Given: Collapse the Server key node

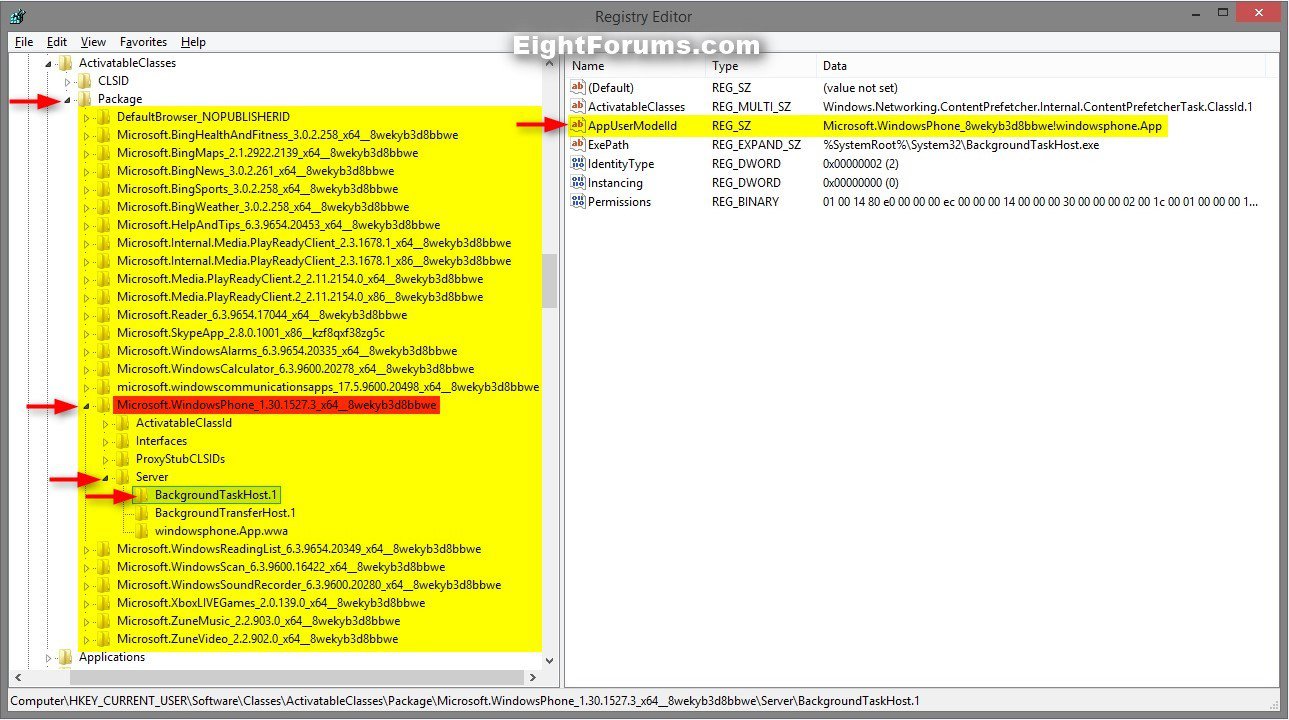Looking at the screenshot, I should click(x=106, y=478).
